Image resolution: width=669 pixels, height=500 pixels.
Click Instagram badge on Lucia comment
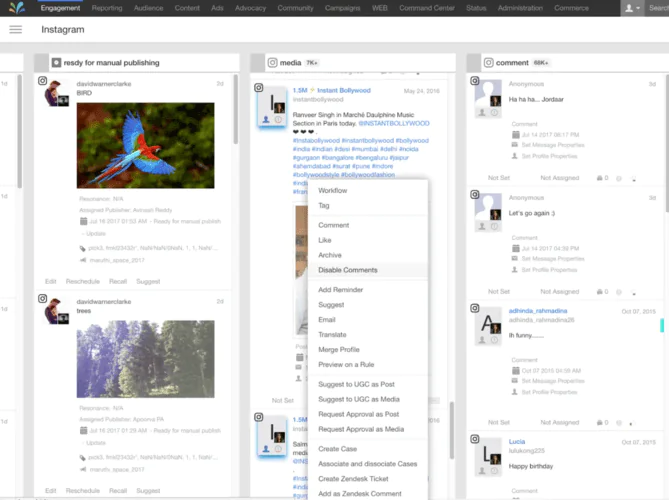[474, 439]
